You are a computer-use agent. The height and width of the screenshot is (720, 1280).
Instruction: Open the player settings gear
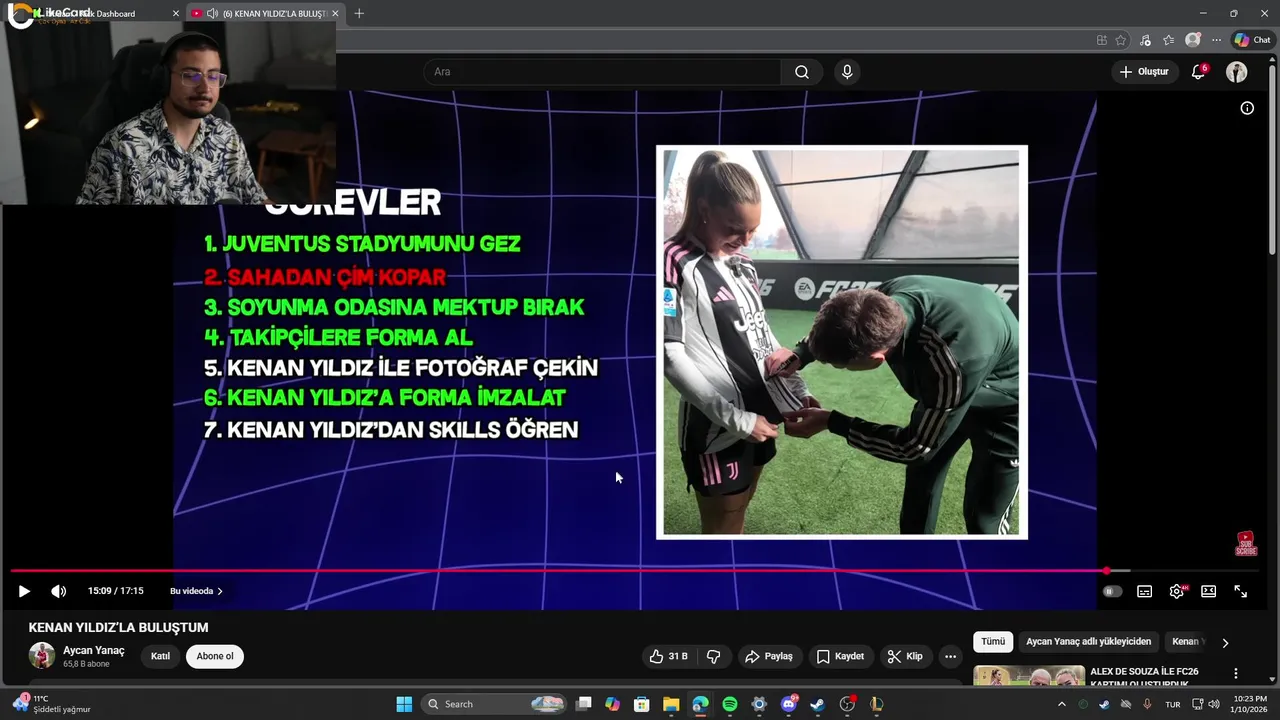click(1177, 591)
